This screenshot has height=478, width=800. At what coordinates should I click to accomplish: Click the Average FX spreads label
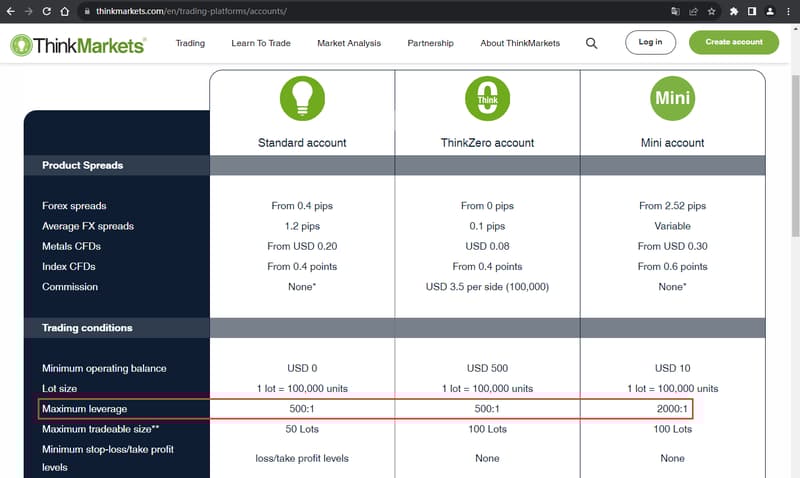coord(88,226)
